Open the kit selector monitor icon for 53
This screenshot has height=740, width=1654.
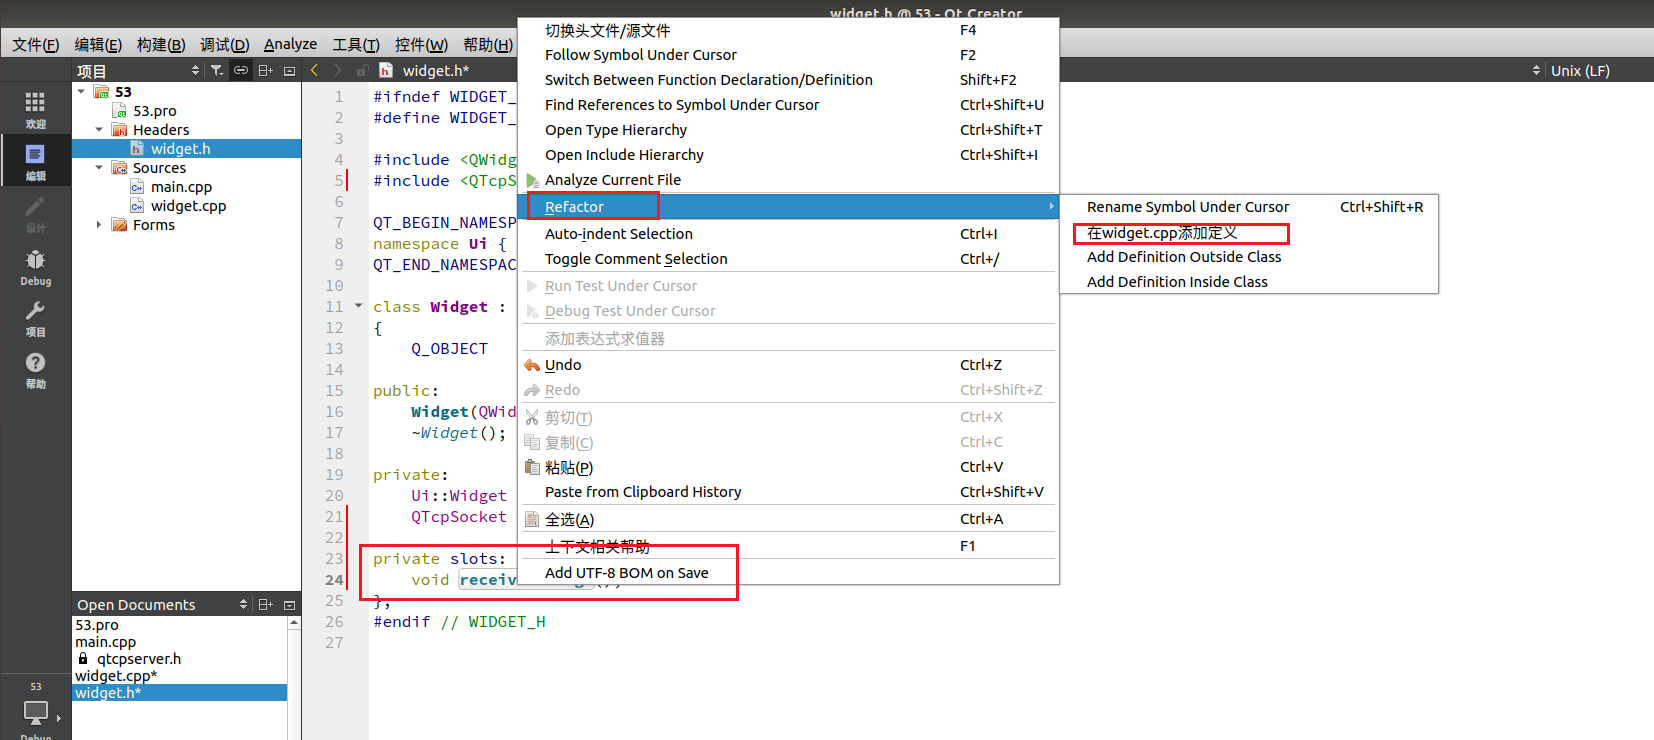36,712
